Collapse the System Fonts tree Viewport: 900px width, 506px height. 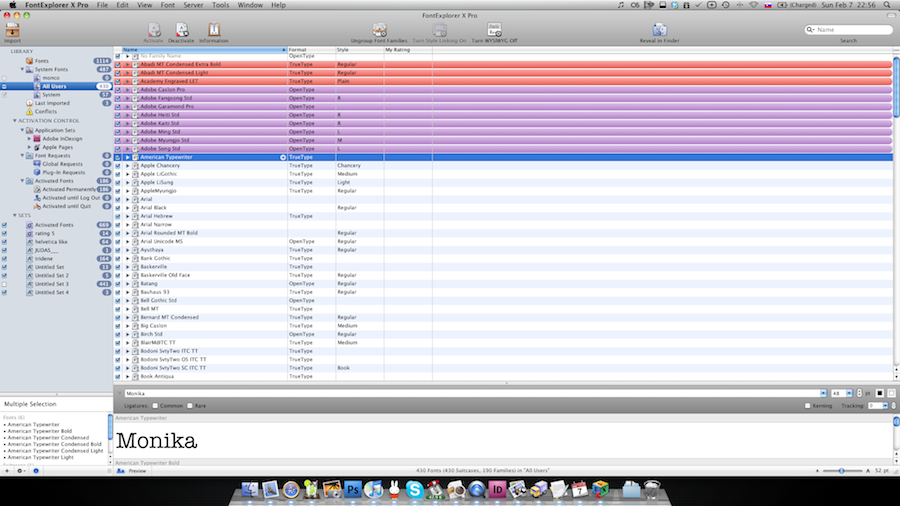[22, 69]
